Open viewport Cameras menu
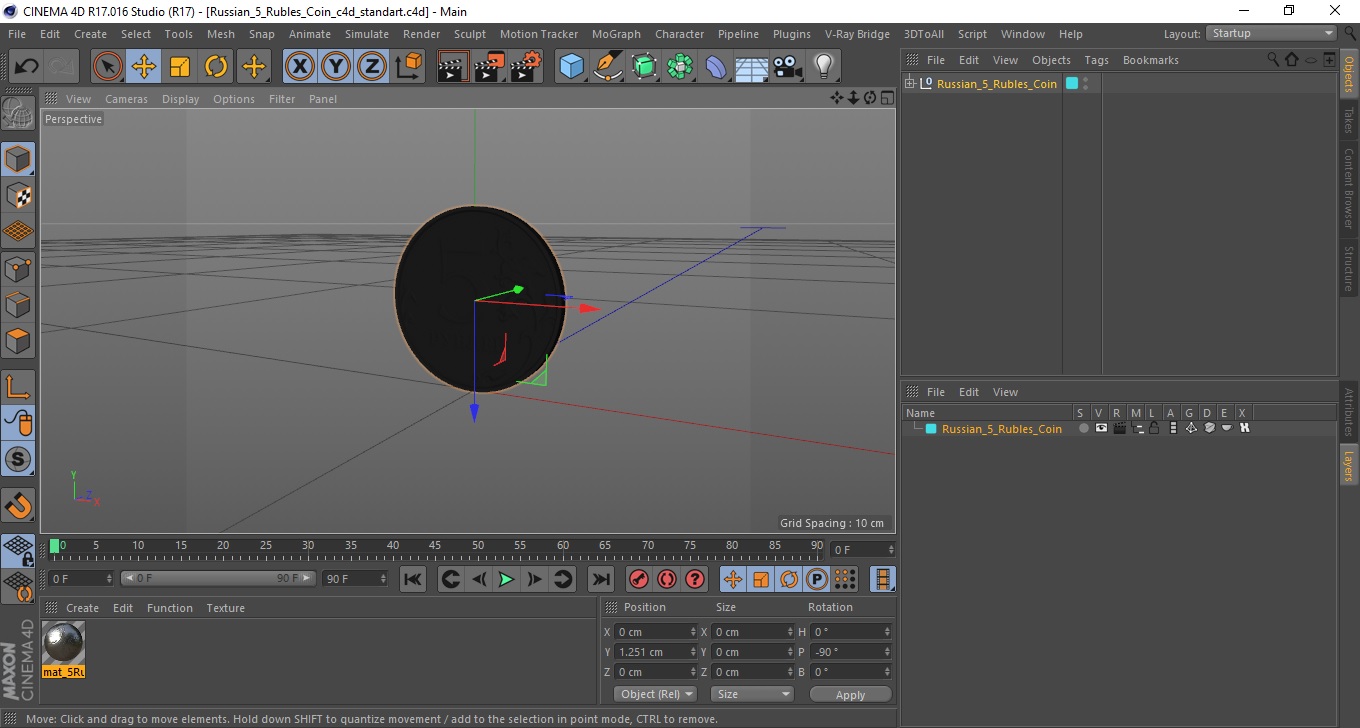 [x=126, y=99]
